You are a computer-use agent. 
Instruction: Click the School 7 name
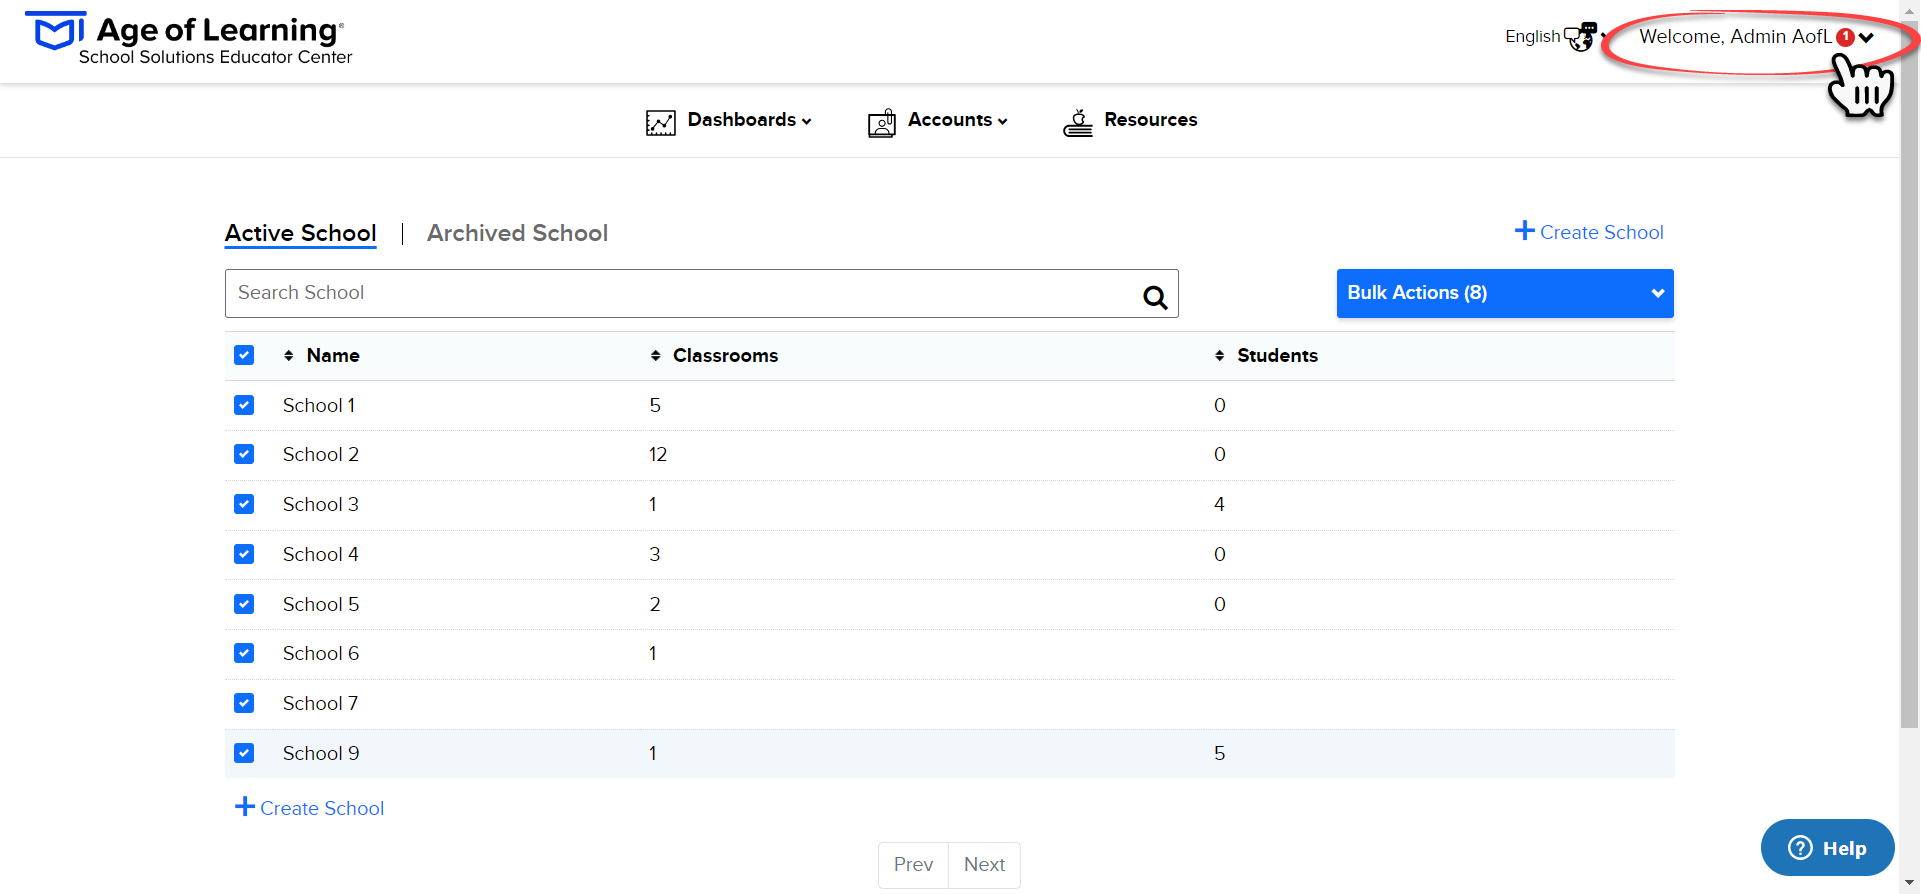320,703
